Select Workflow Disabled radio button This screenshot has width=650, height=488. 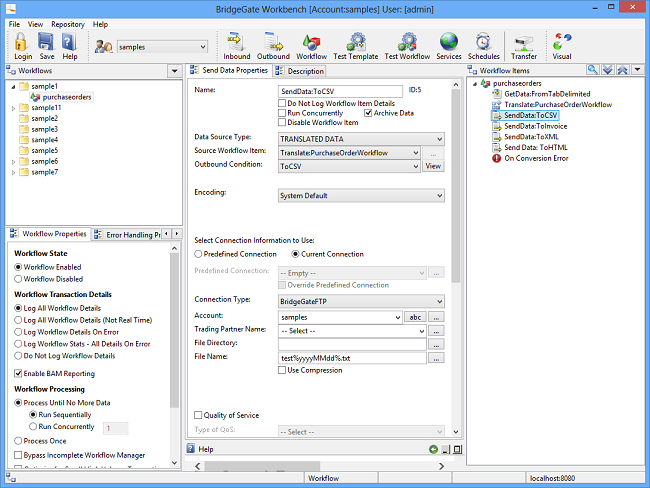tap(18, 279)
